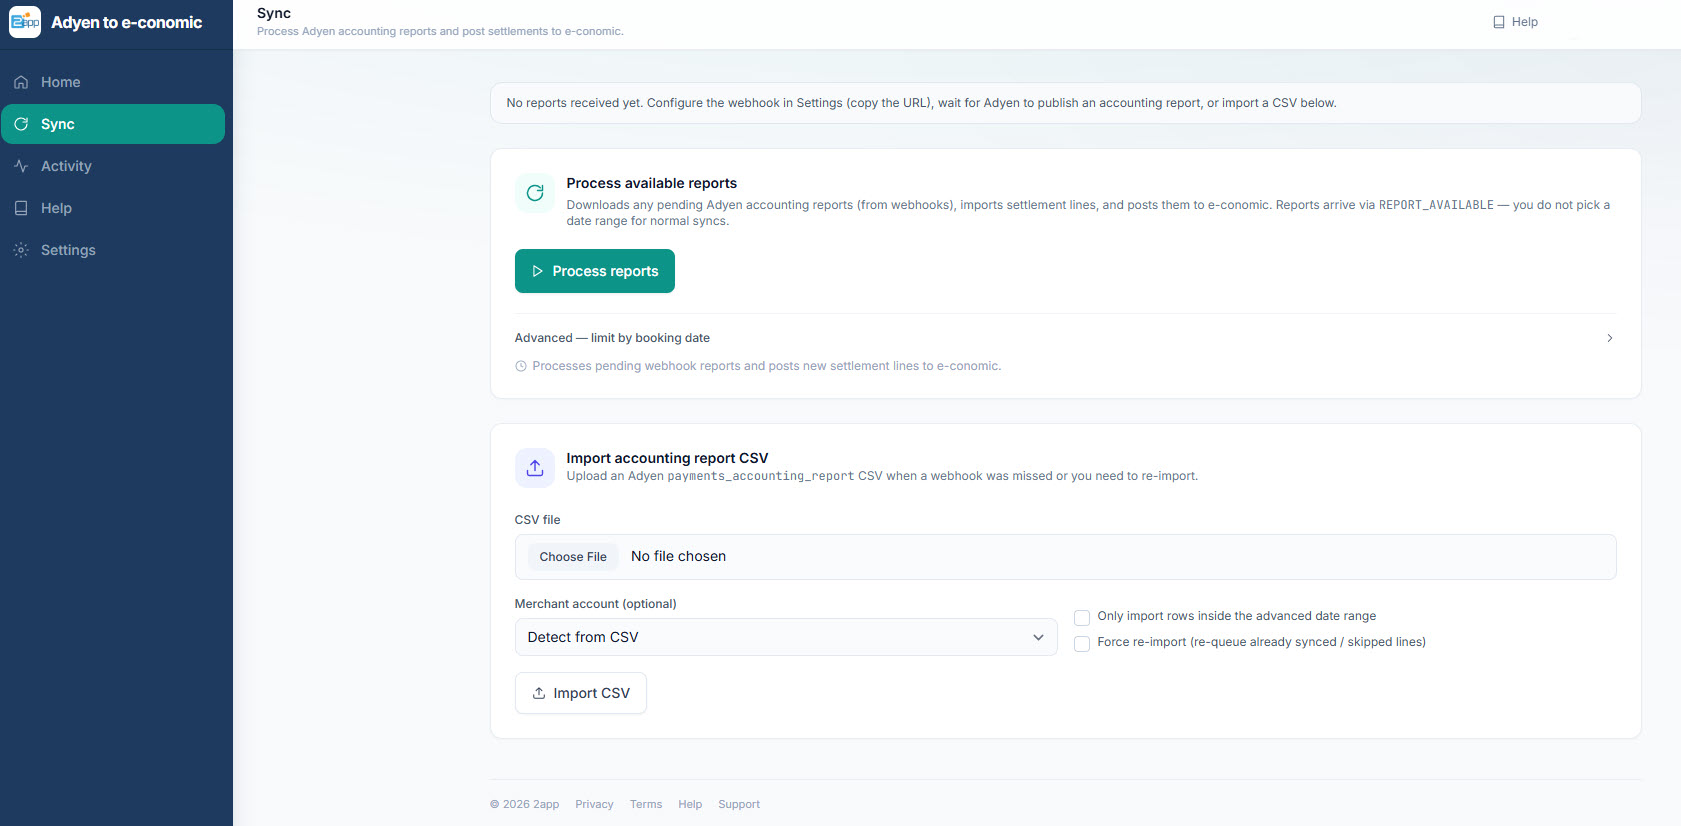Open Activity from the sidebar

pyautogui.click(x=113, y=166)
